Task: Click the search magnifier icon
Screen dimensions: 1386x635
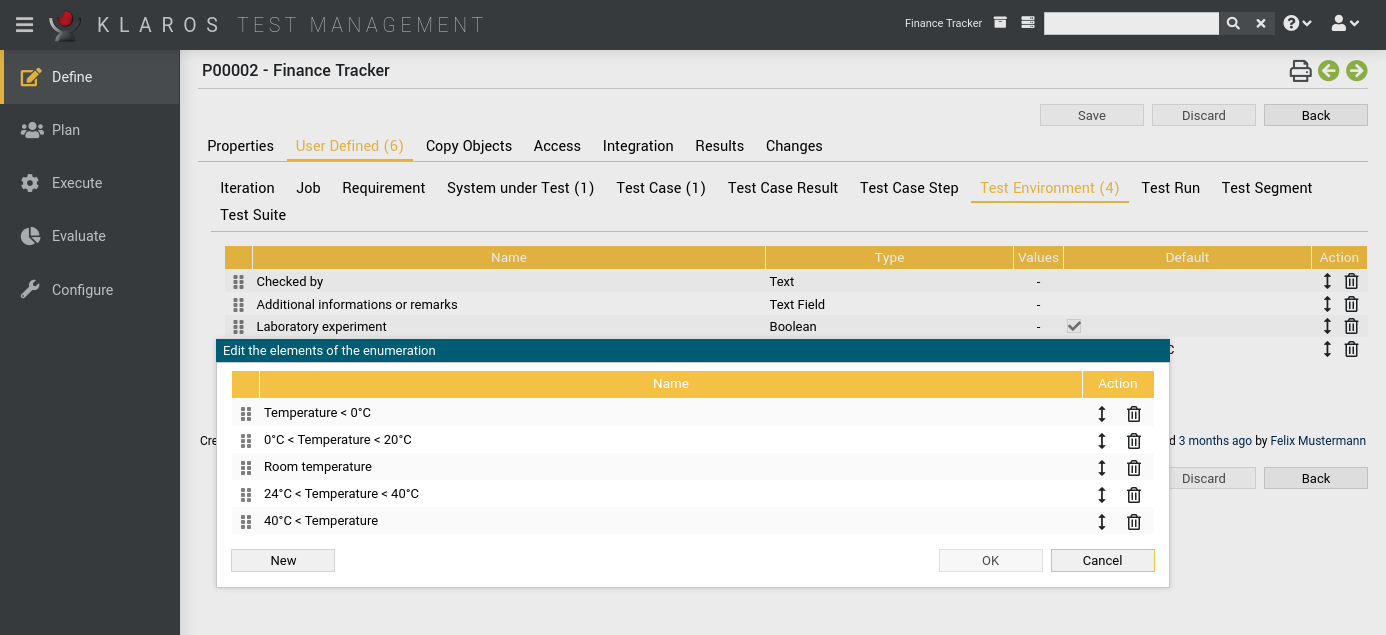Action: [1234, 22]
